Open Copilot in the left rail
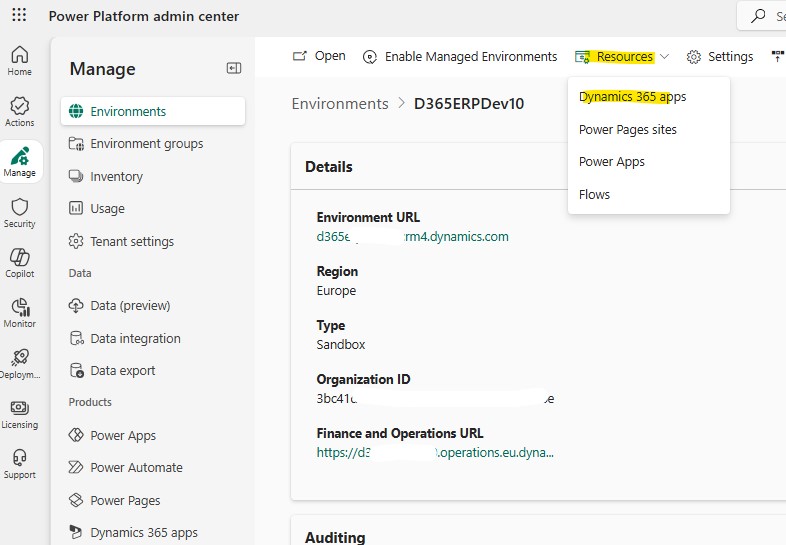Viewport: 786px width, 545px height. pos(20,263)
